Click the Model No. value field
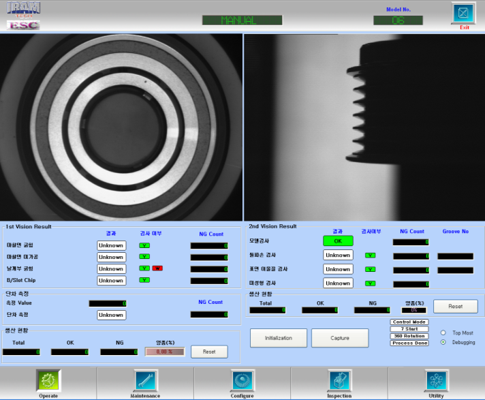The width and height of the screenshot is (485, 400). [x=398, y=20]
